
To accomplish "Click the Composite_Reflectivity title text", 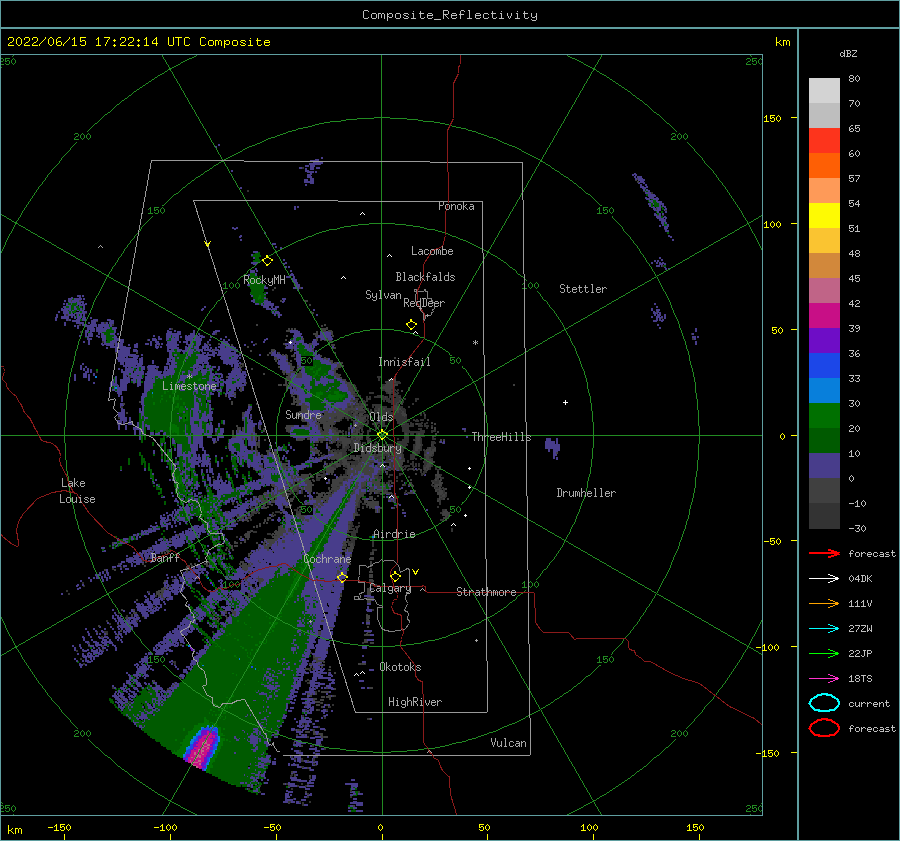I will [450, 15].
